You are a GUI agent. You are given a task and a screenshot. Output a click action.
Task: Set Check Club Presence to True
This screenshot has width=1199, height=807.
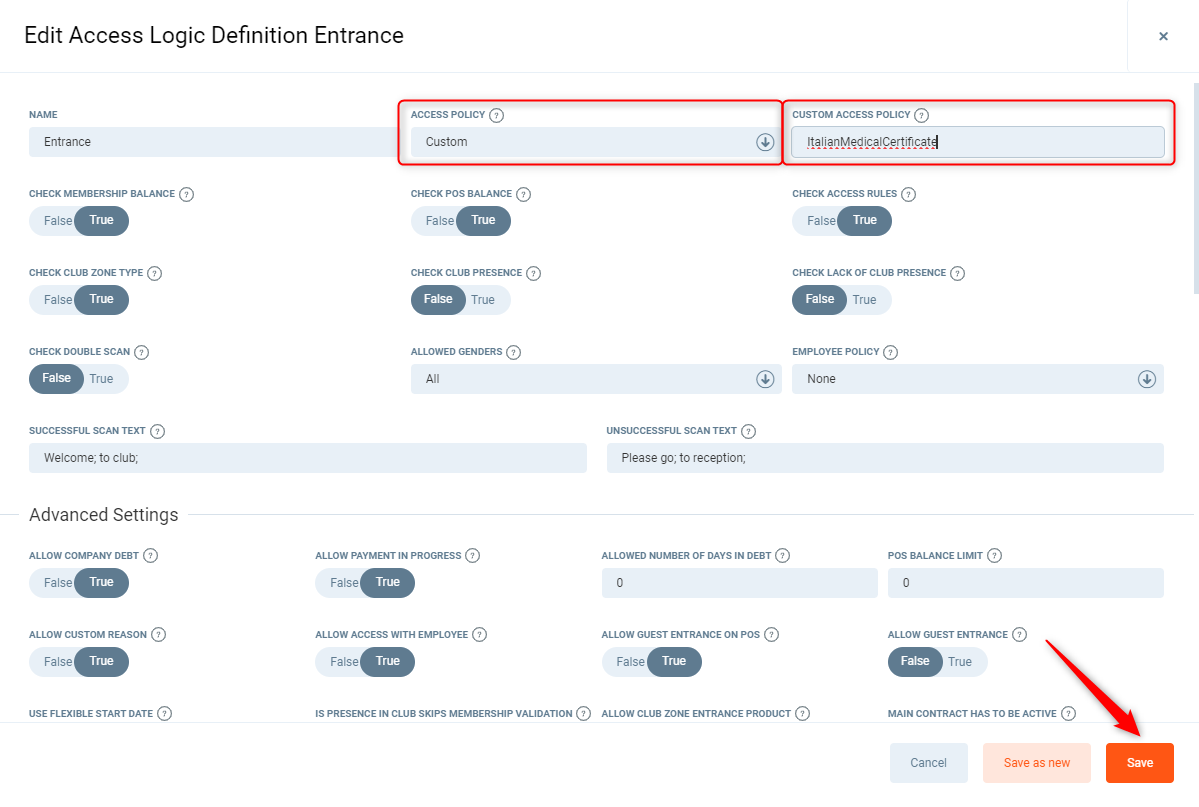[484, 300]
